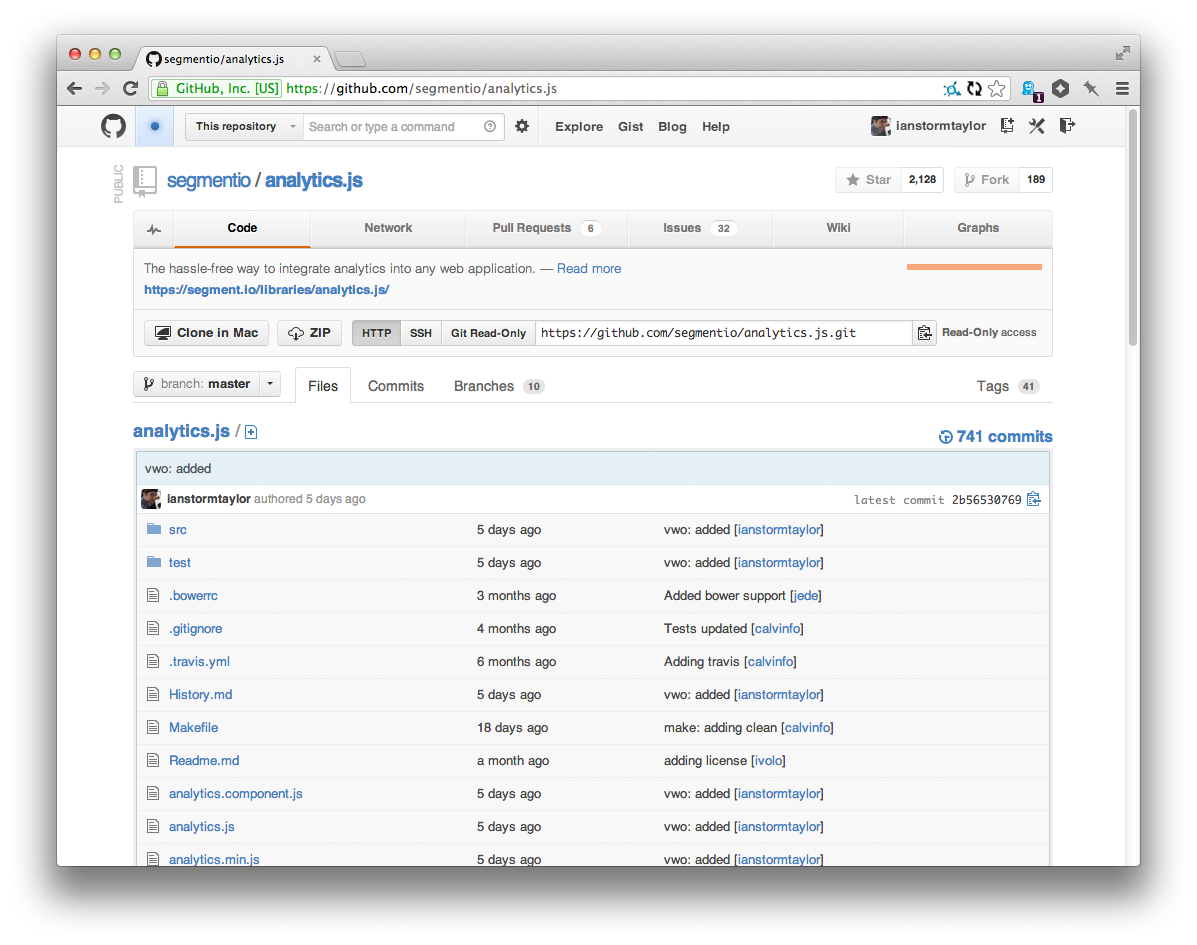This screenshot has height=945, width=1197.
Task: Open the blue notifications indicator
Action: pyautogui.click(x=155, y=126)
